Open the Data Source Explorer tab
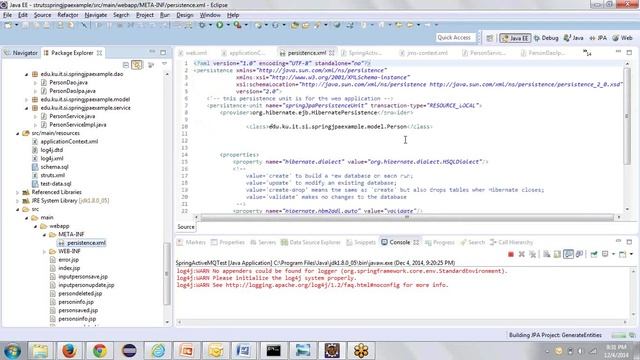The image size is (640, 360). pos(310,242)
